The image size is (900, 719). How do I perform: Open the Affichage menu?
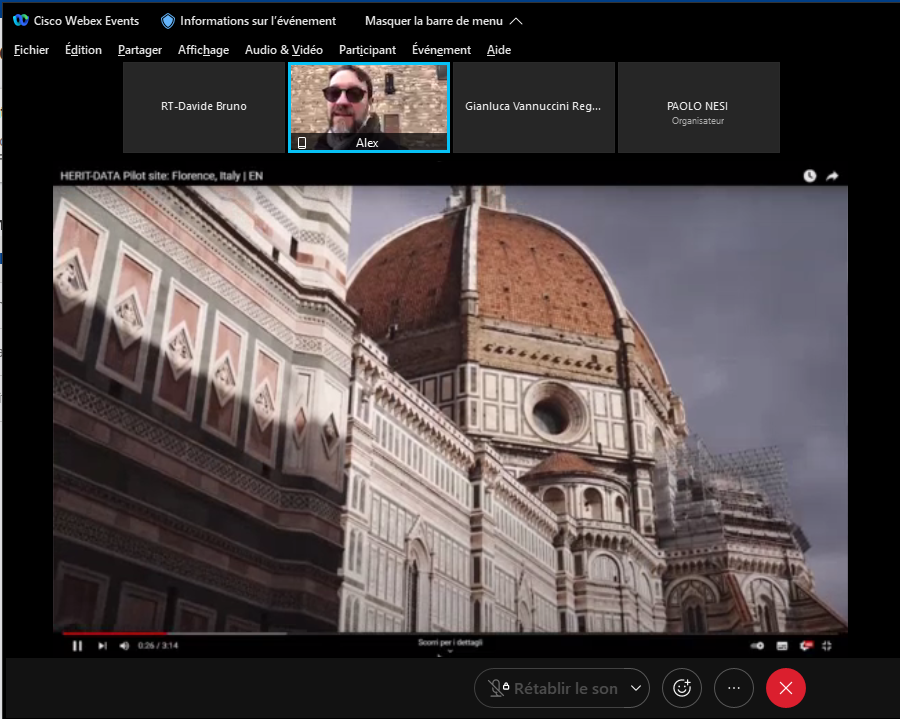(203, 50)
